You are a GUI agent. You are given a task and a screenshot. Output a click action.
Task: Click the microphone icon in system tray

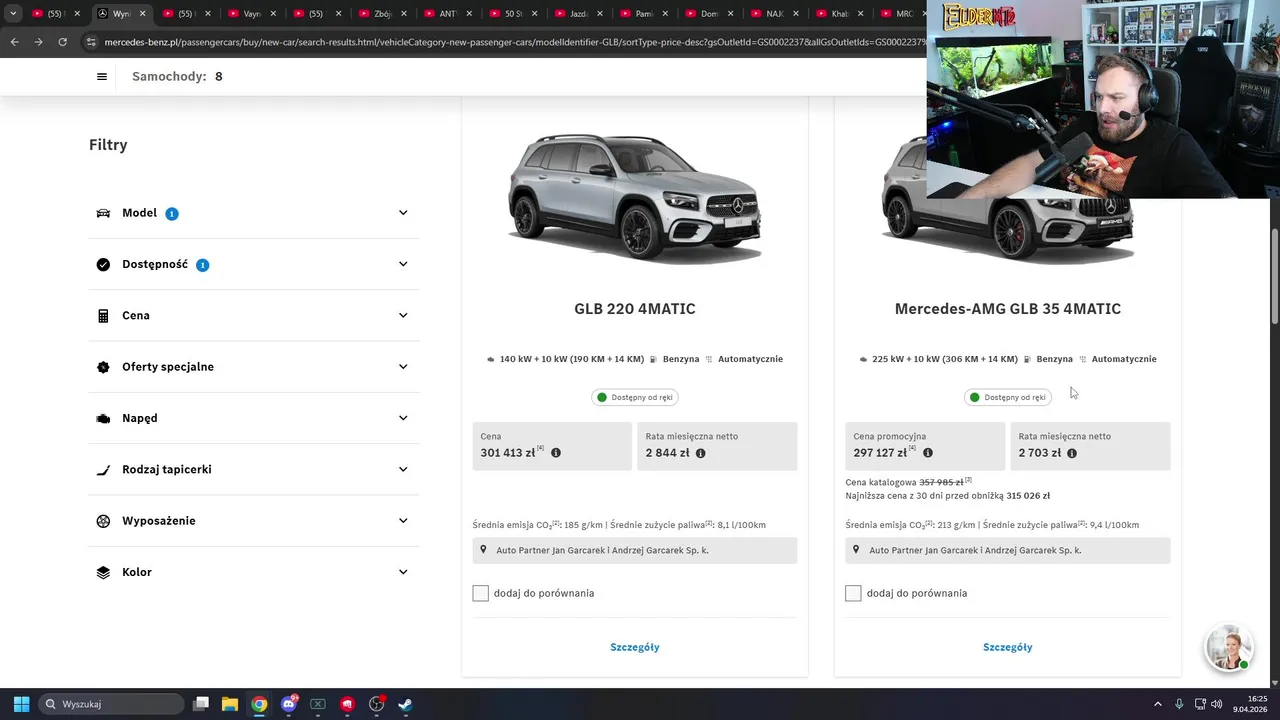coord(1179,704)
